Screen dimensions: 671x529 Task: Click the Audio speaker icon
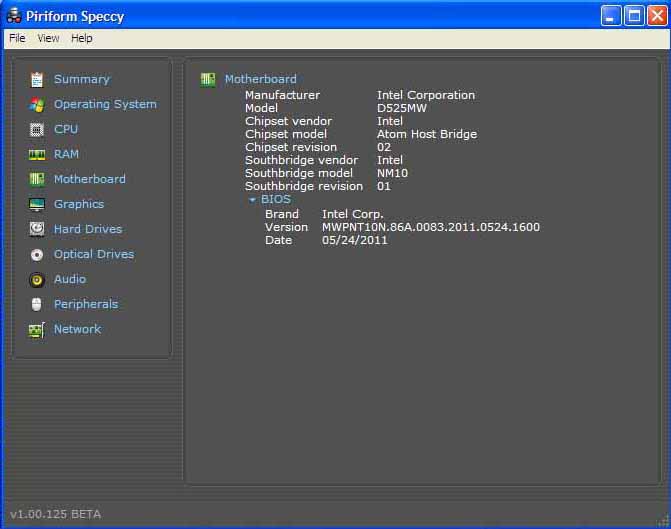coord(37,279)
